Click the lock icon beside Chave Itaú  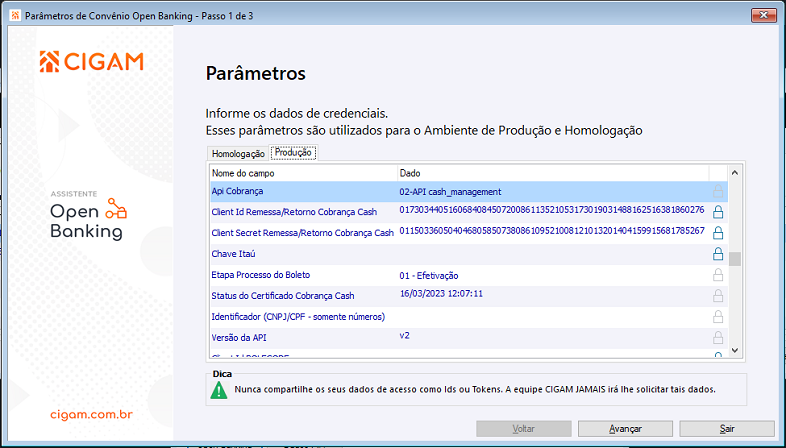pos(718,254)
